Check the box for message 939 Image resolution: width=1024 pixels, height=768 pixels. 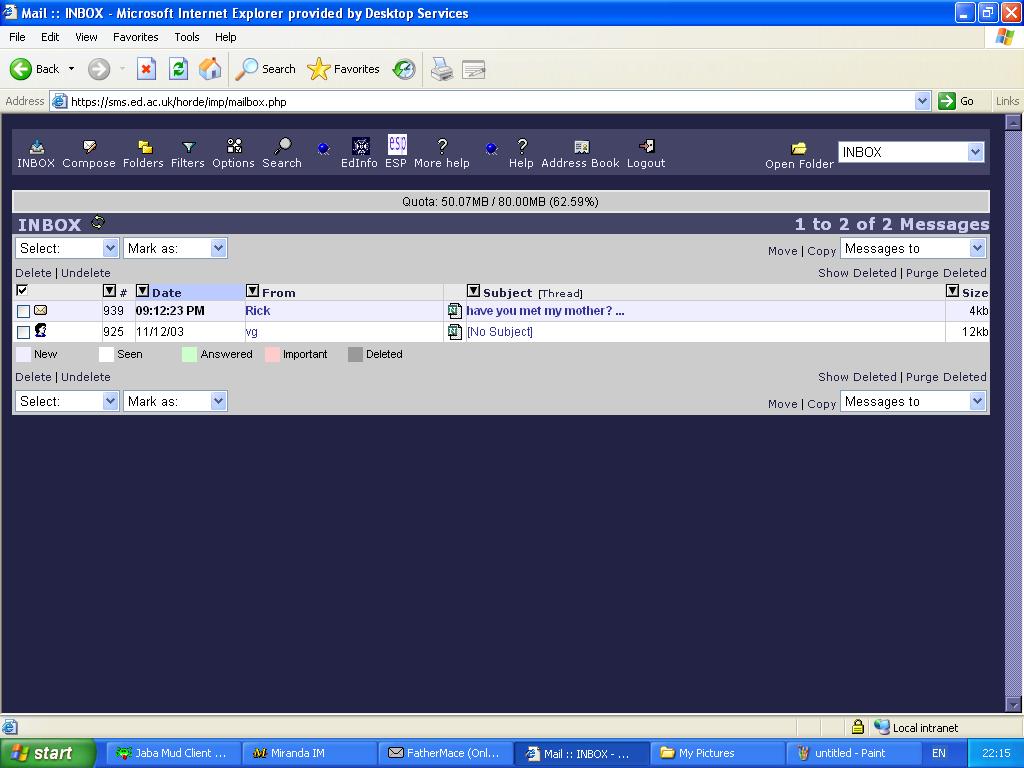23,312
